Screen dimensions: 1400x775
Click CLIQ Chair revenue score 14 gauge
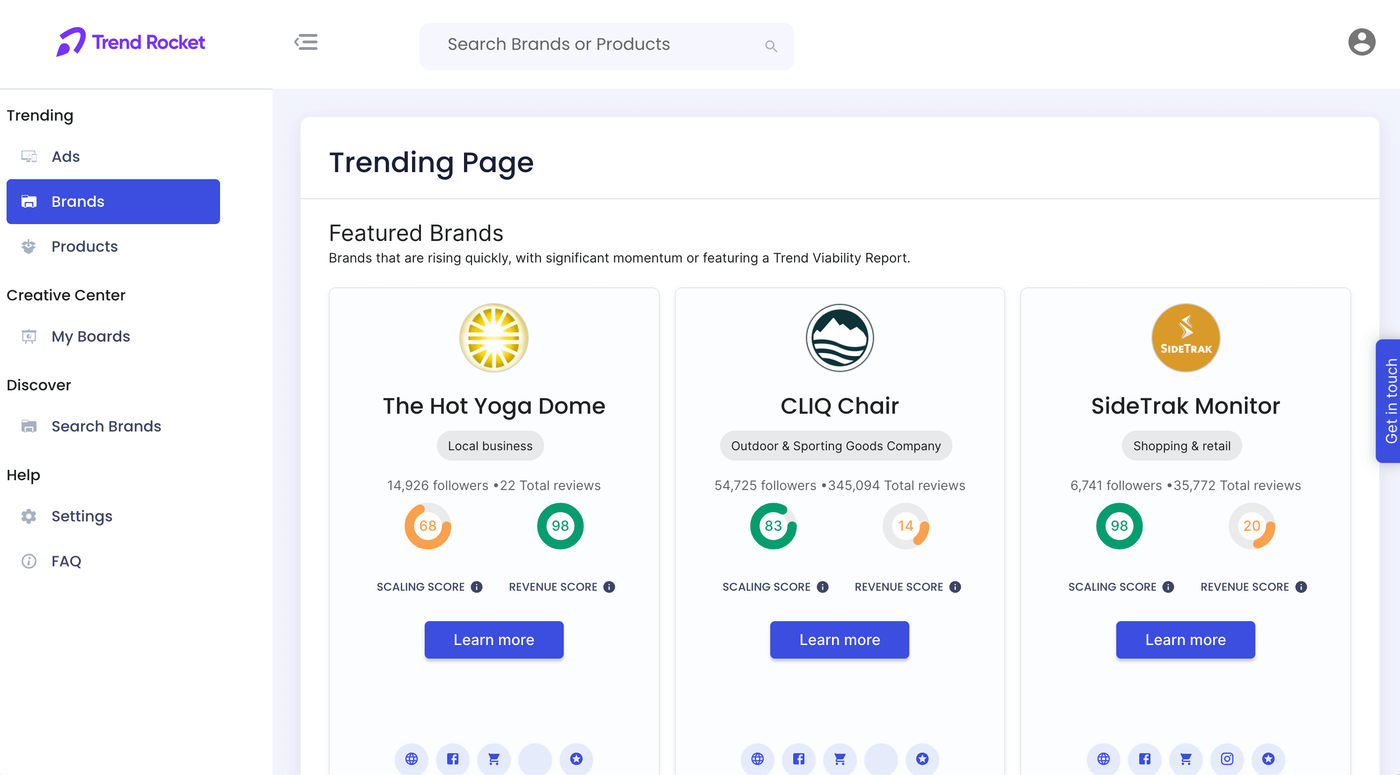(x=906, y=526)
